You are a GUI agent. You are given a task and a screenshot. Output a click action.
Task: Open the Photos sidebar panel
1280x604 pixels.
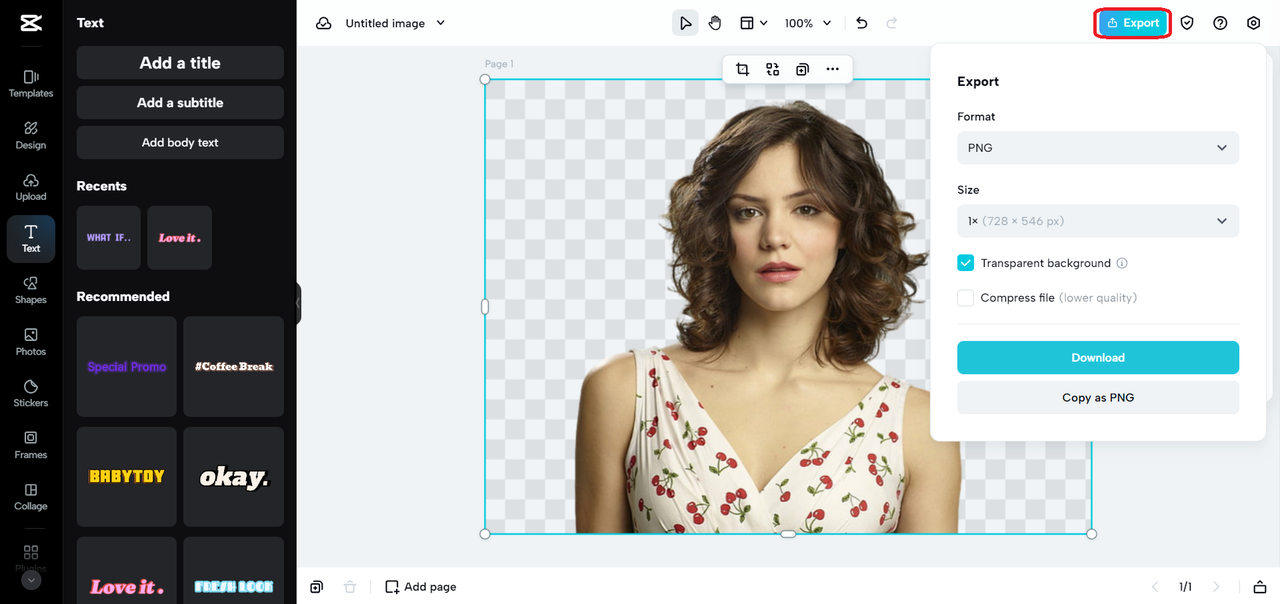pyautogui.click(x=31, y=342)
